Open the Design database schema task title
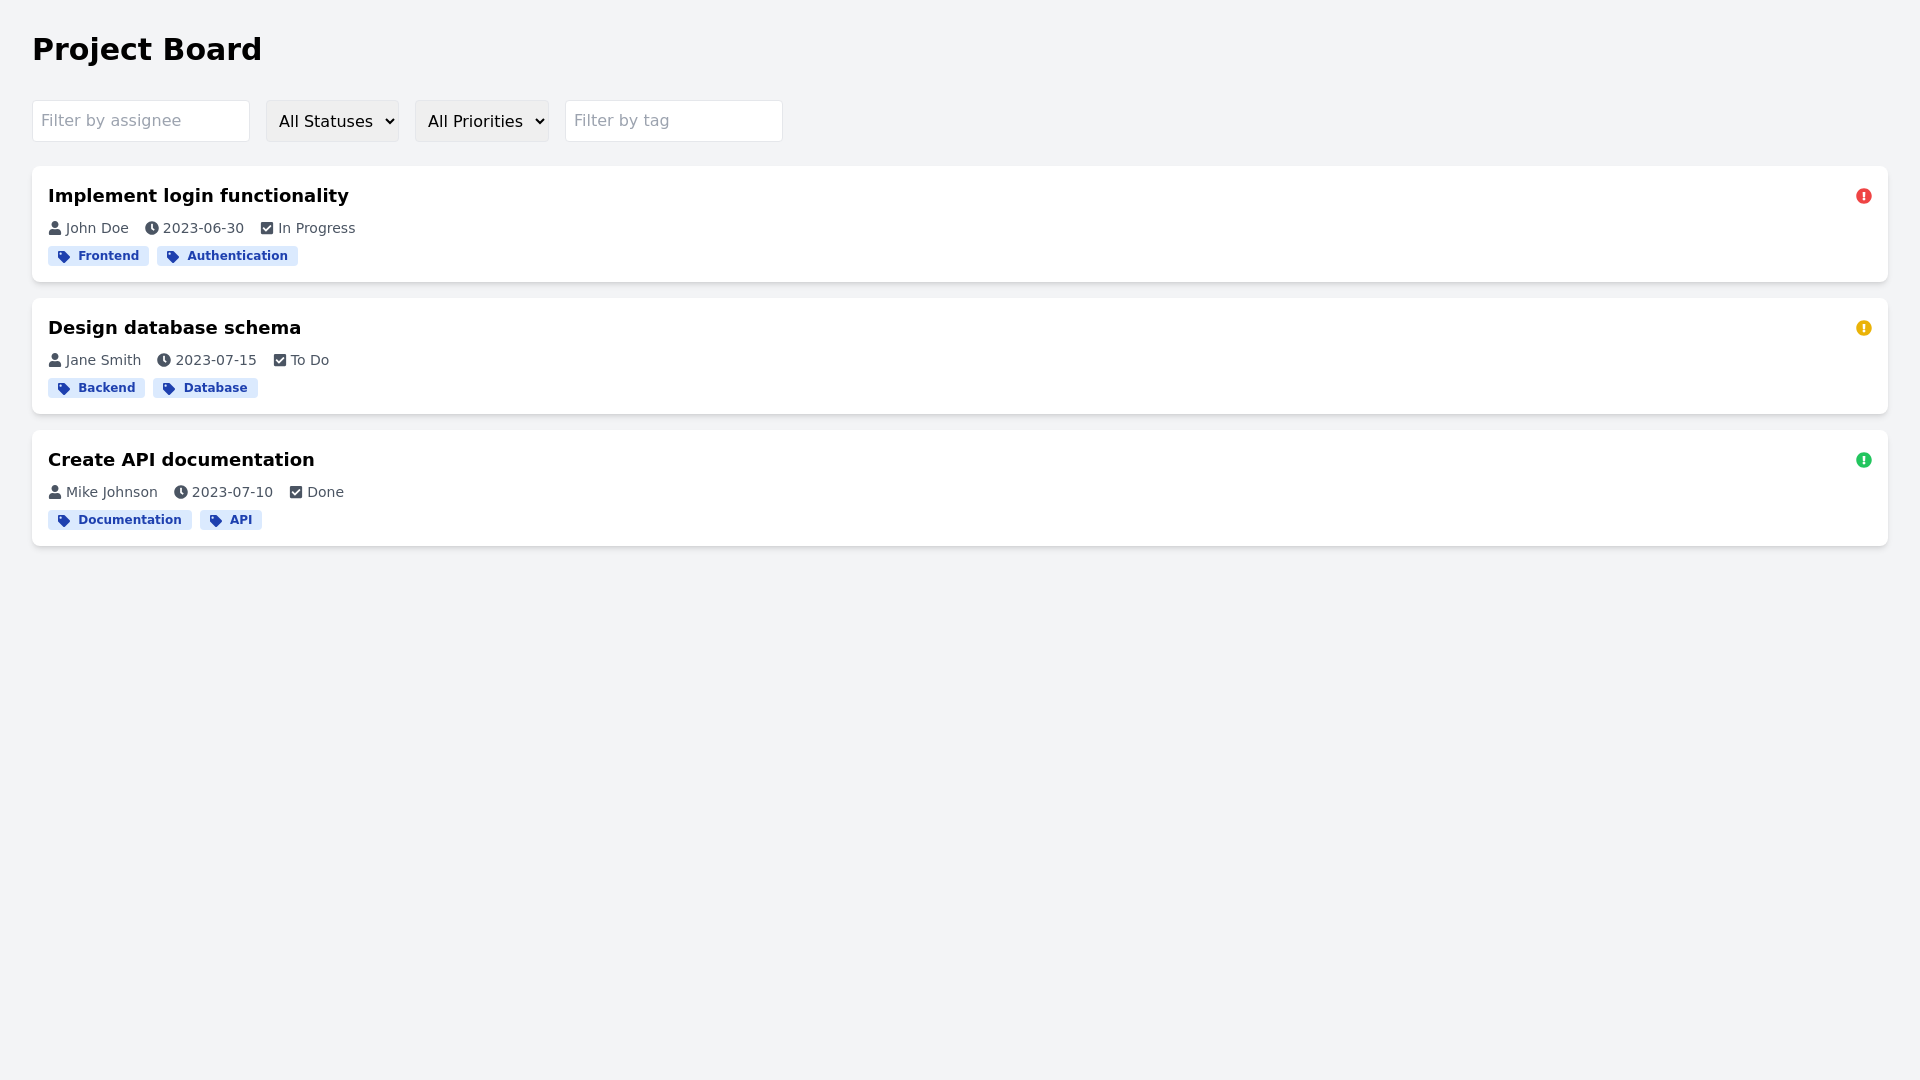Viewport: 1920px width, 1080px height. [x=174, y=328]
